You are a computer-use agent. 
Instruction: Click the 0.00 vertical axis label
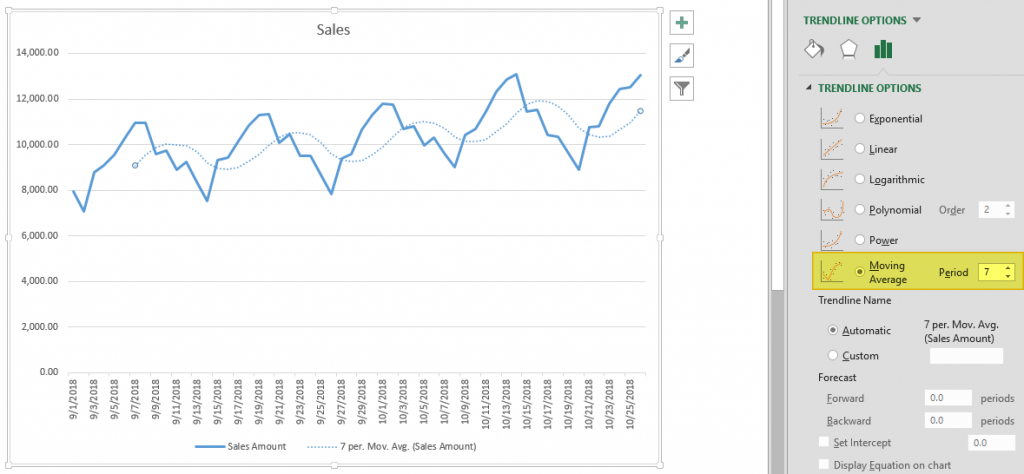(47, 372)
